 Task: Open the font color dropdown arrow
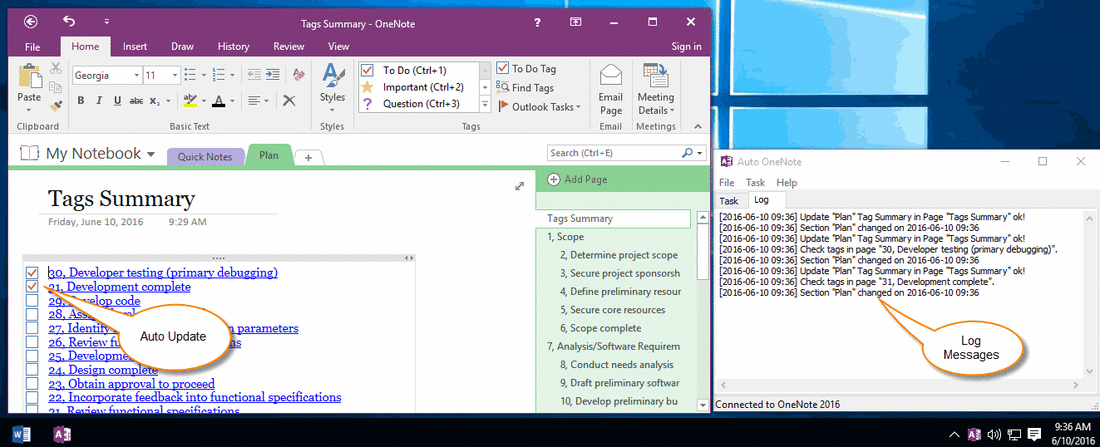pos(234,101)
